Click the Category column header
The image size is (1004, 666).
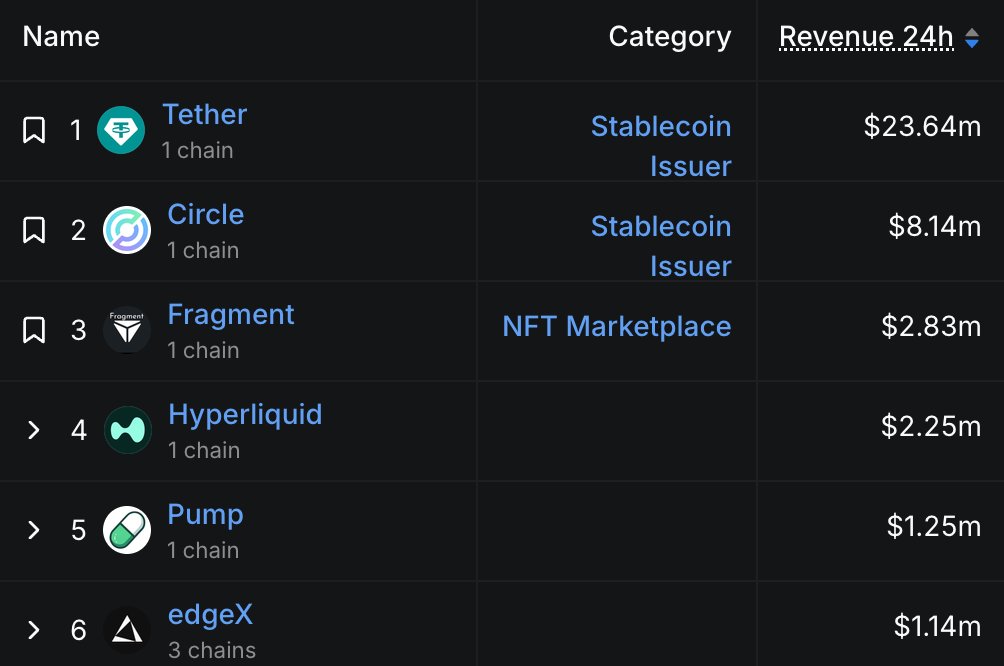669,37
